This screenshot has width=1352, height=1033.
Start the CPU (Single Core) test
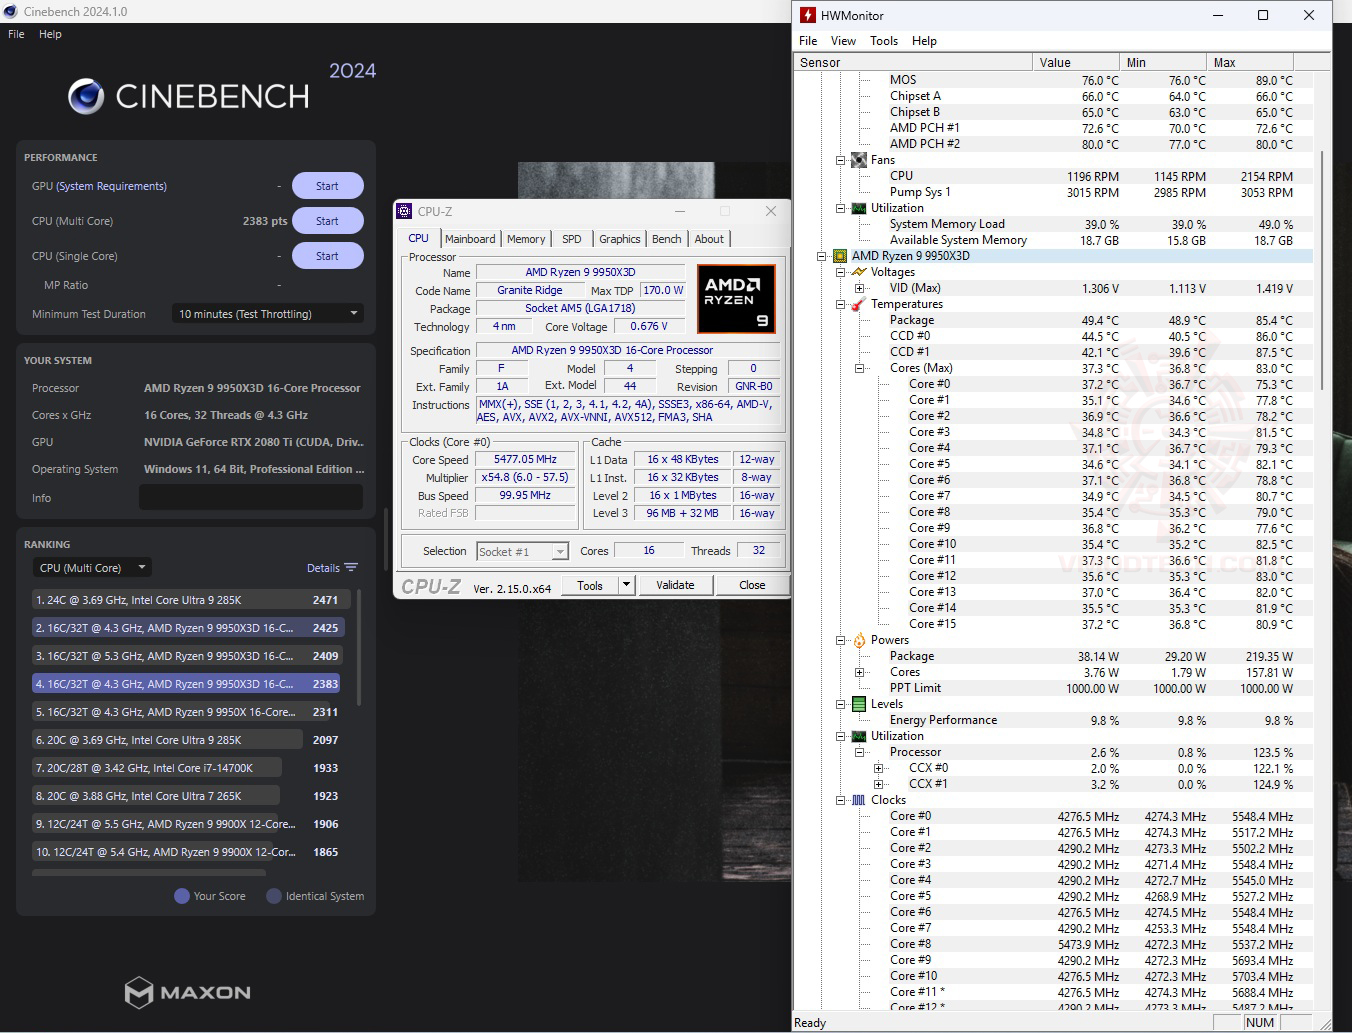pos(327,256)
